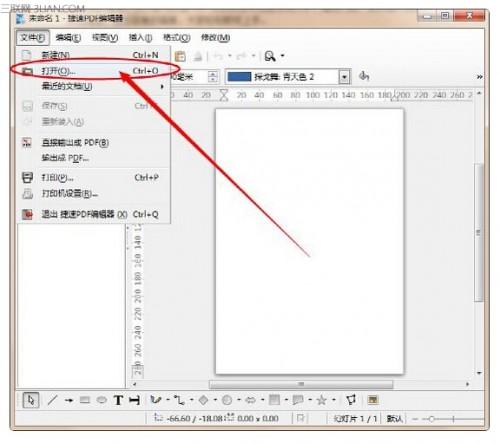
Task: Activate the Select arrow tool
Action: 31,400
